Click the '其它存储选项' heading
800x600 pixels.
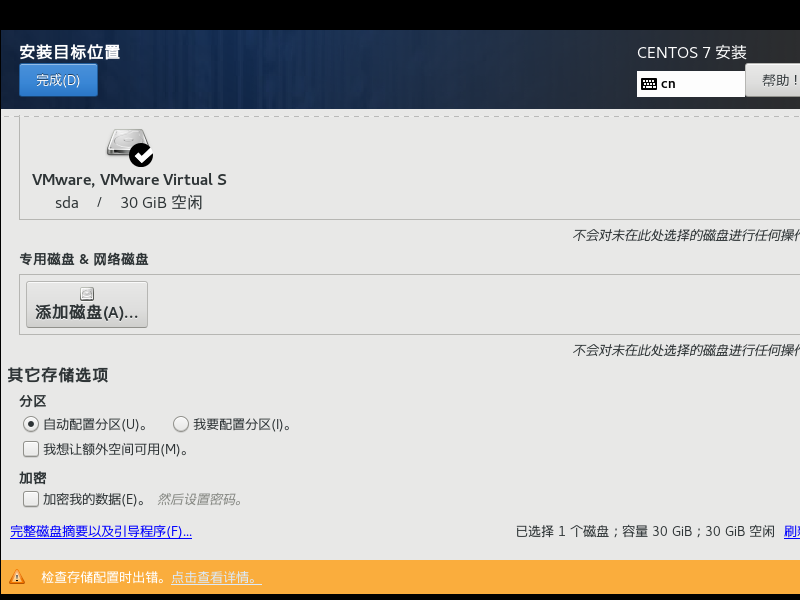point(58,375)
